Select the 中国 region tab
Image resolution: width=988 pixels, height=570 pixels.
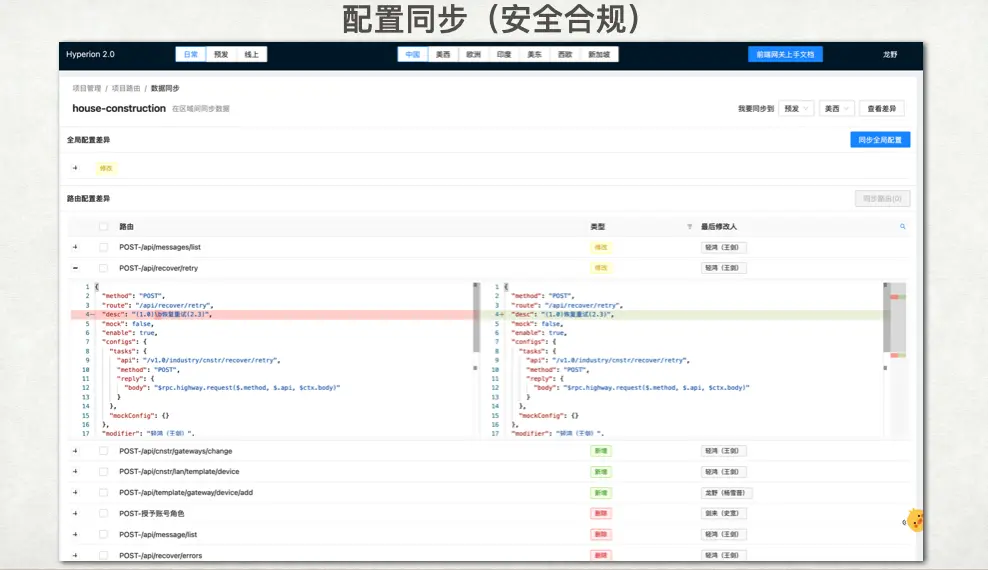[x=413, y=55]
